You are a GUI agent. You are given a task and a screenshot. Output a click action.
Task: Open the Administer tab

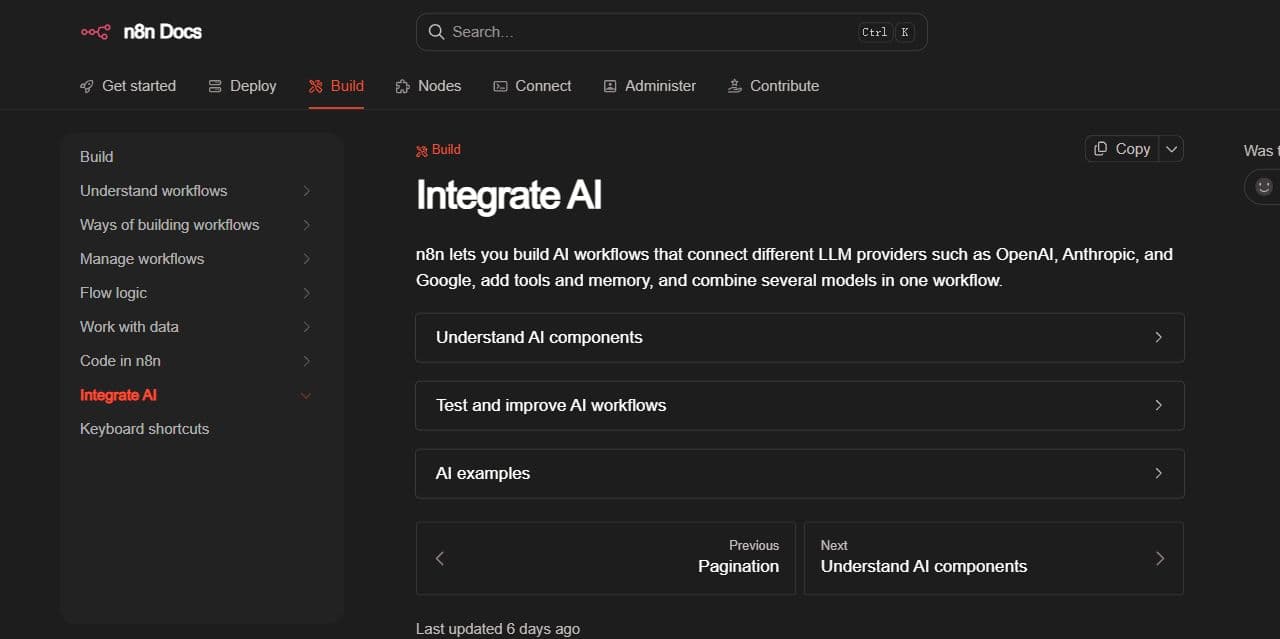(650, 86)
